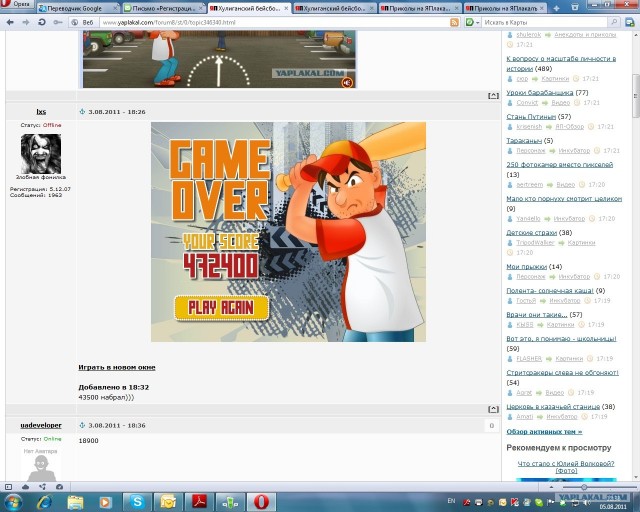
Task: Launch Internet Explorer from the taskbar
Action: click(x=44, y=502)
